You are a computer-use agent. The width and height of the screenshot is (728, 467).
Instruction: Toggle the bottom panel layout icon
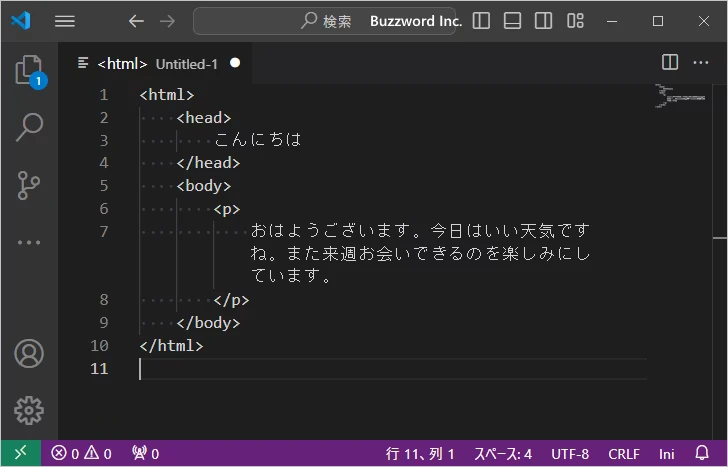click(512, 21)
